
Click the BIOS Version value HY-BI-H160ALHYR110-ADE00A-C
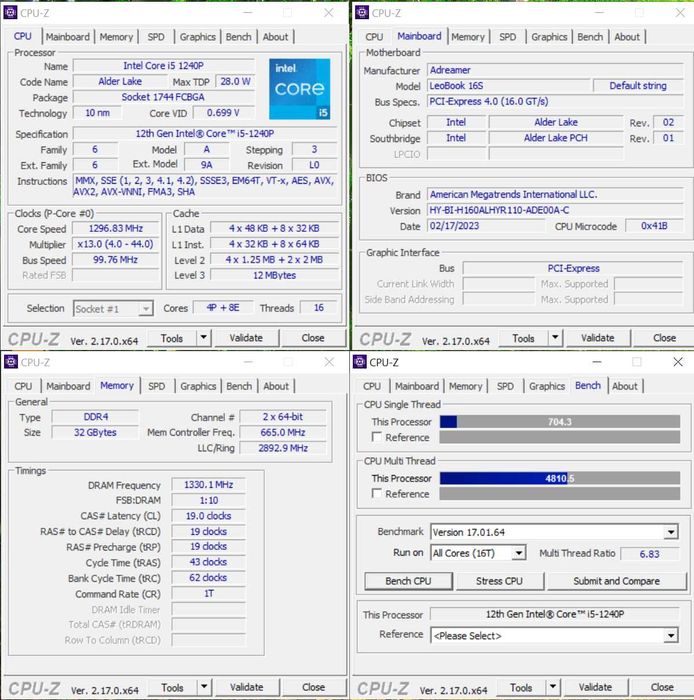coord(555,210)
